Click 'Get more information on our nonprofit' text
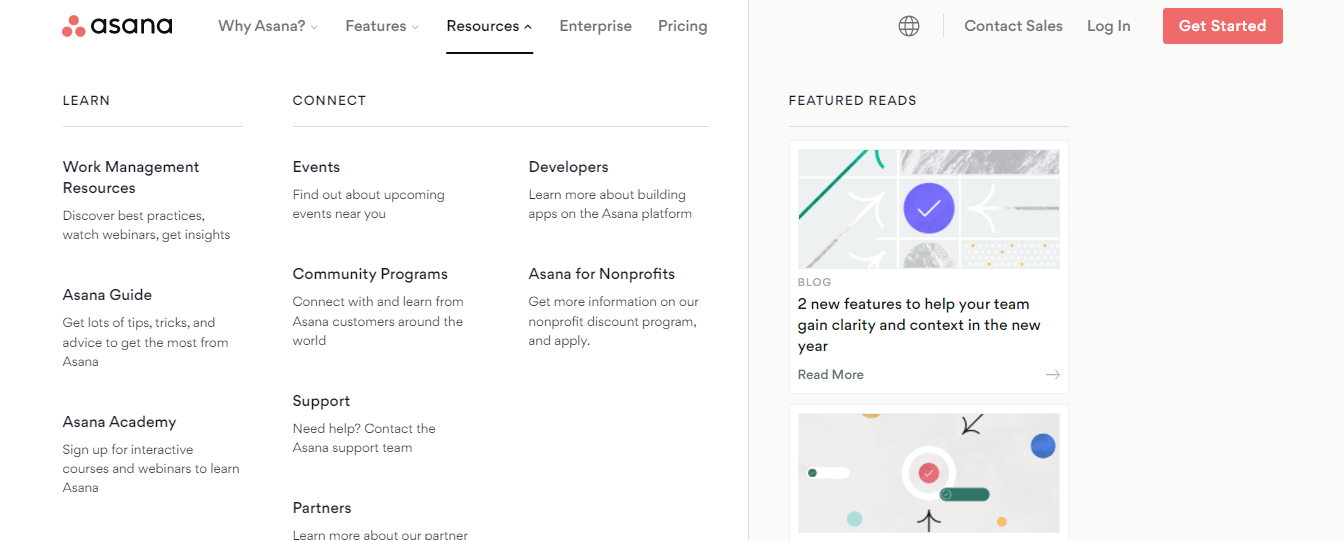This screenshot has width=1344, height=540. click(x=614, y=321)
